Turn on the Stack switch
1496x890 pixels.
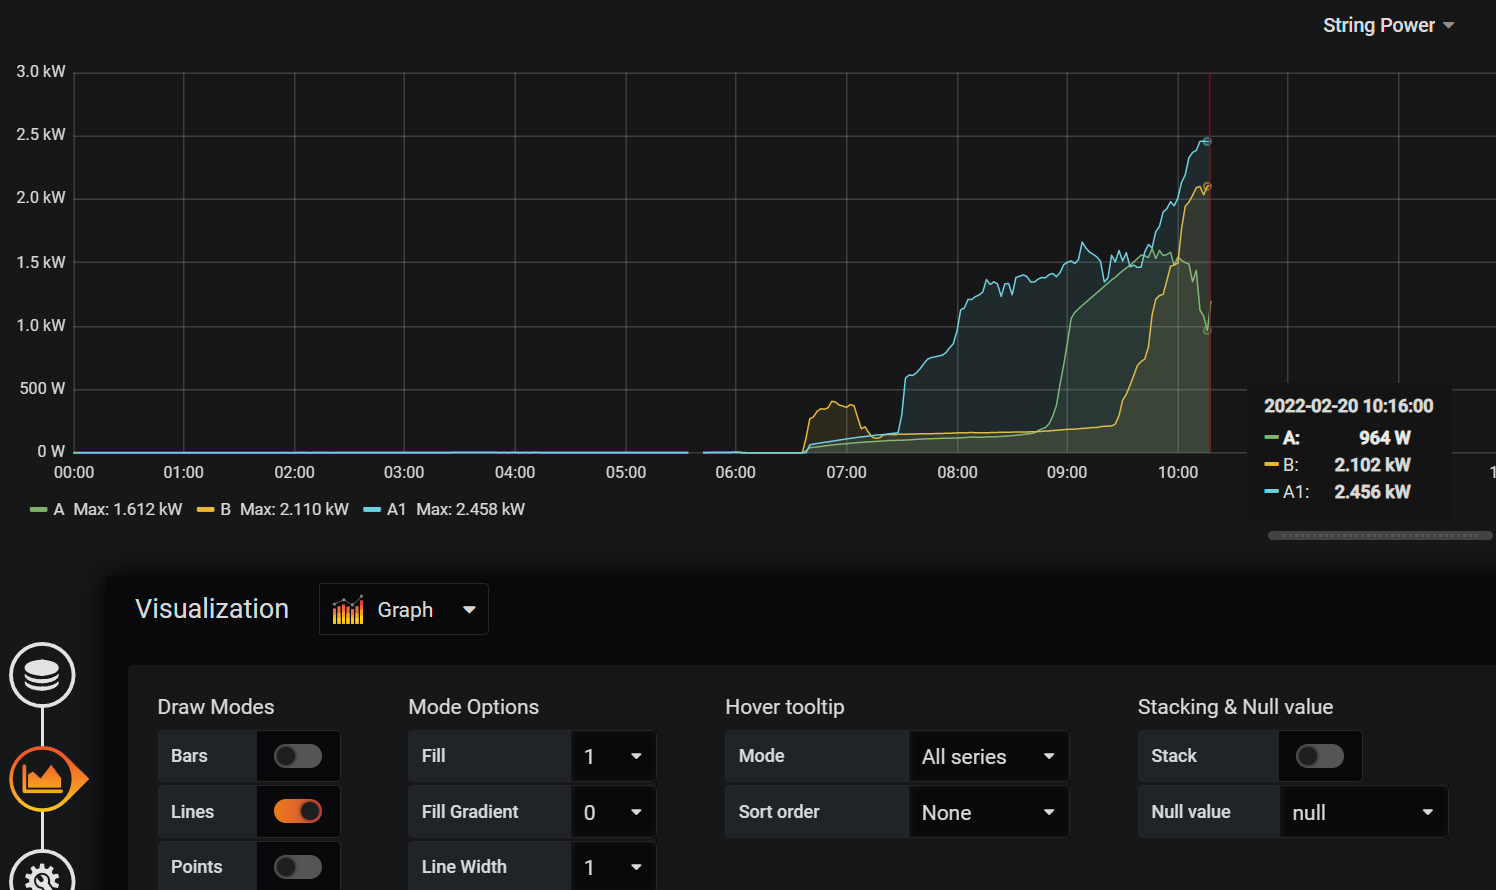[x=1320, y=756]
